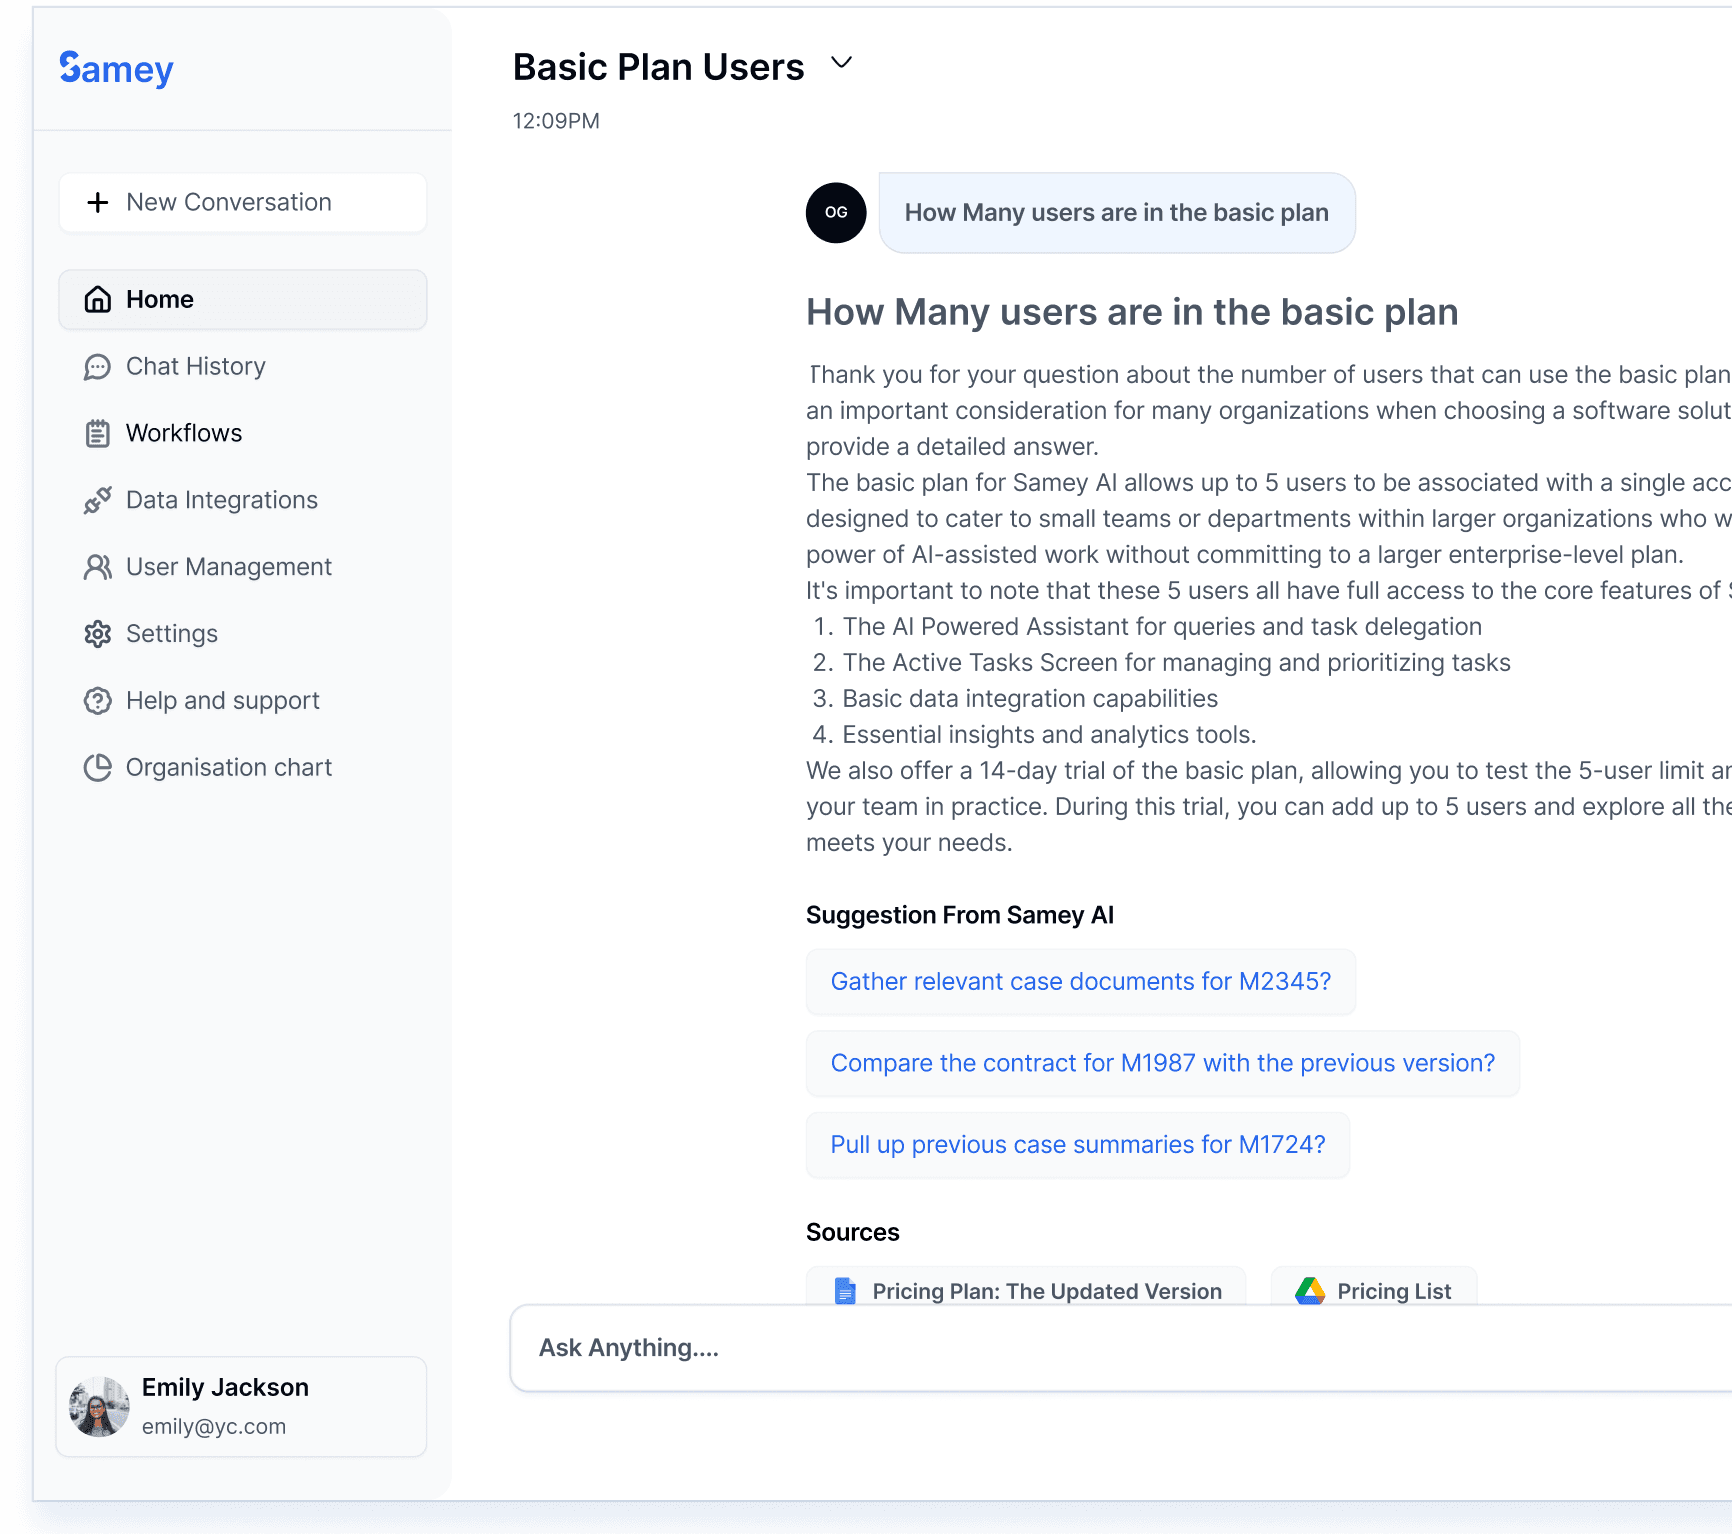Click the Google Drive icon on Pricing List
This screenshot has width=1732, height=1534.
tap(1310, 1291)
